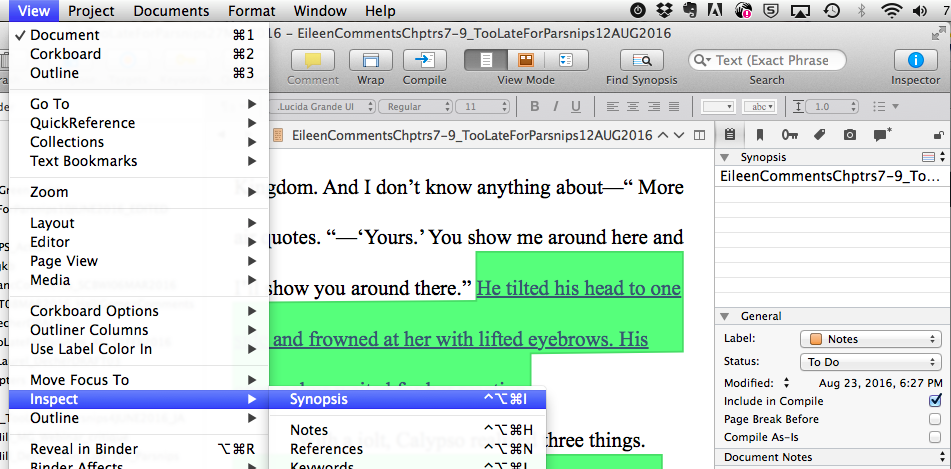Open the Evernote elephant menu bar icon
The image size is (951, 469).
click(x=690, y=10)
